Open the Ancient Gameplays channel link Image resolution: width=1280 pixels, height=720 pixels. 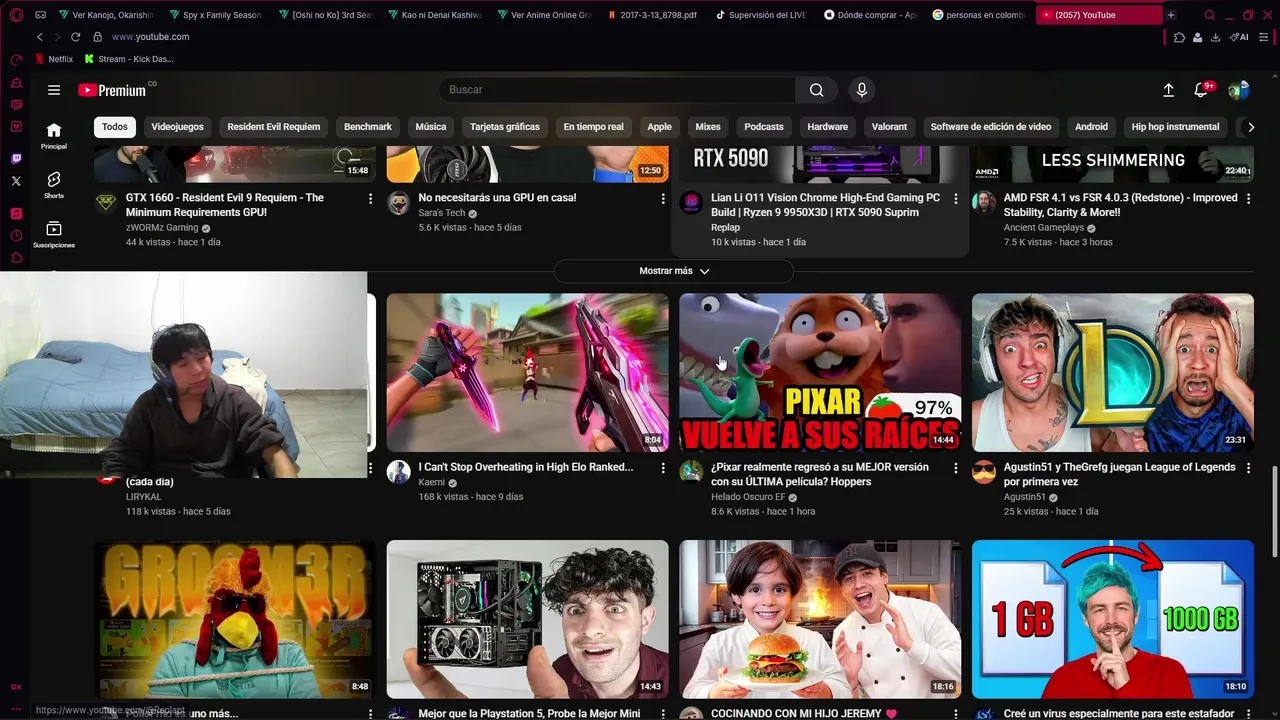click(x=1044, y=228)
